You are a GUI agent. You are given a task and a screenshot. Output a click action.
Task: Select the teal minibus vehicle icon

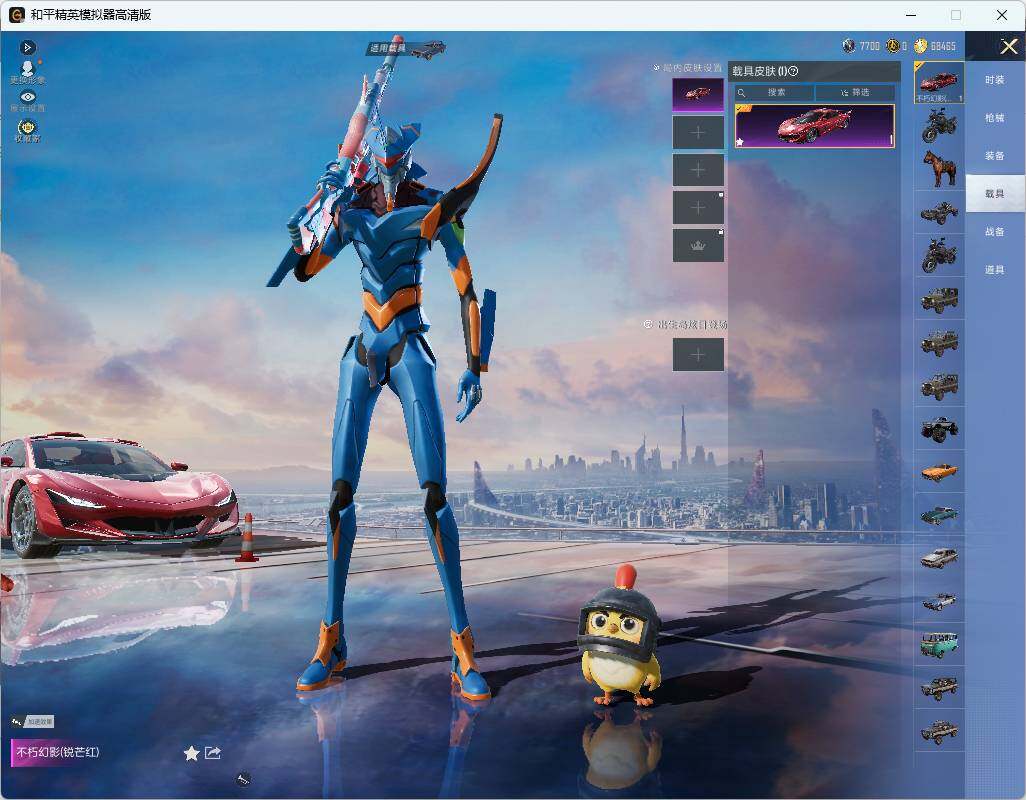(x=939, y=644)
